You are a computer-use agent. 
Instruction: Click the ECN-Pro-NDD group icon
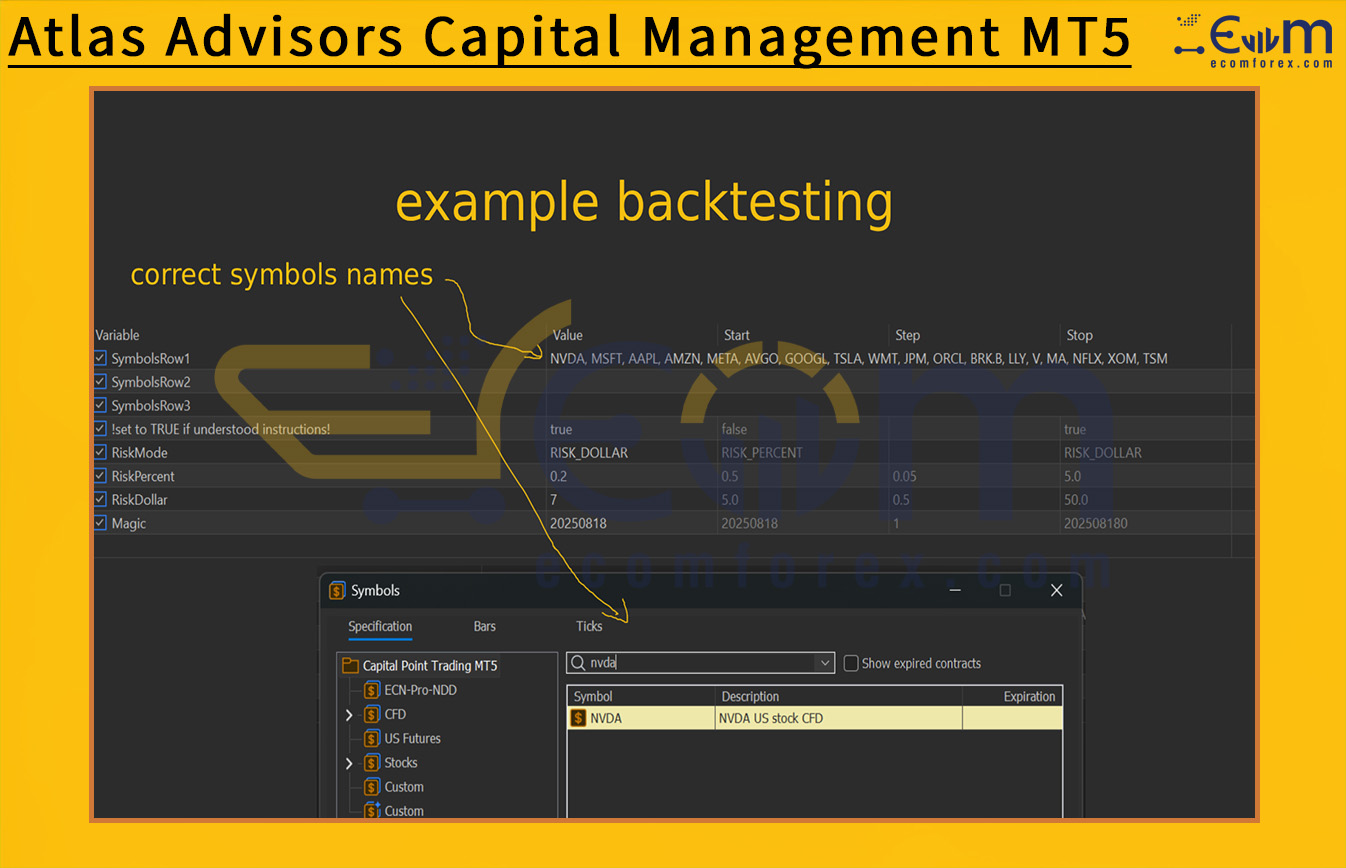coord(372,690)
